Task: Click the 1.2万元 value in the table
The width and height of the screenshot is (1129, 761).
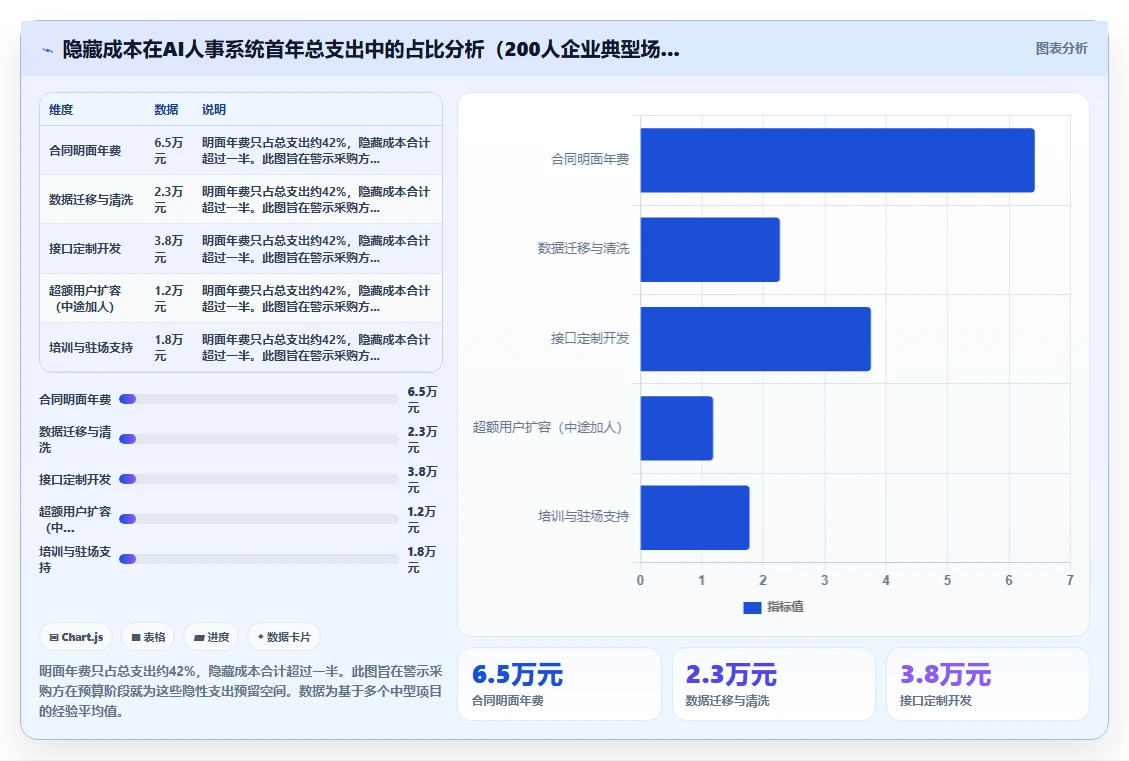Action: tap(168, 298)
